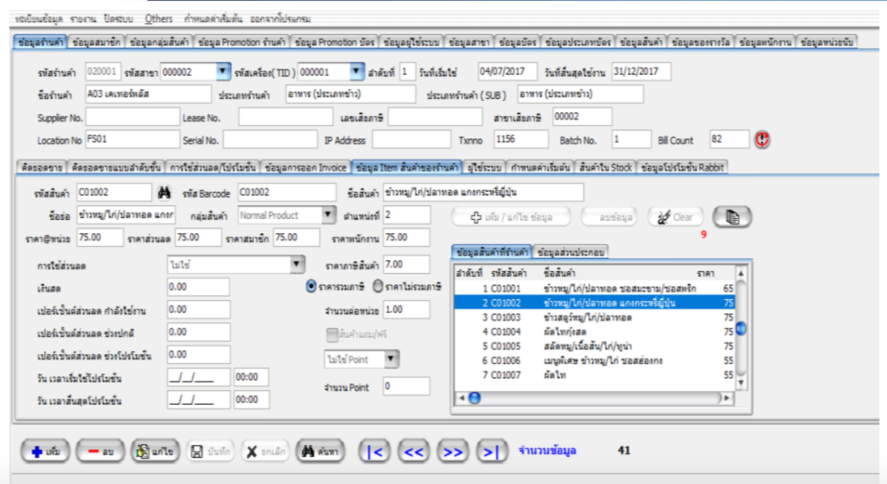
Task: Click the เพิ่ม add button at bottom left
Action: coord(45,452)
